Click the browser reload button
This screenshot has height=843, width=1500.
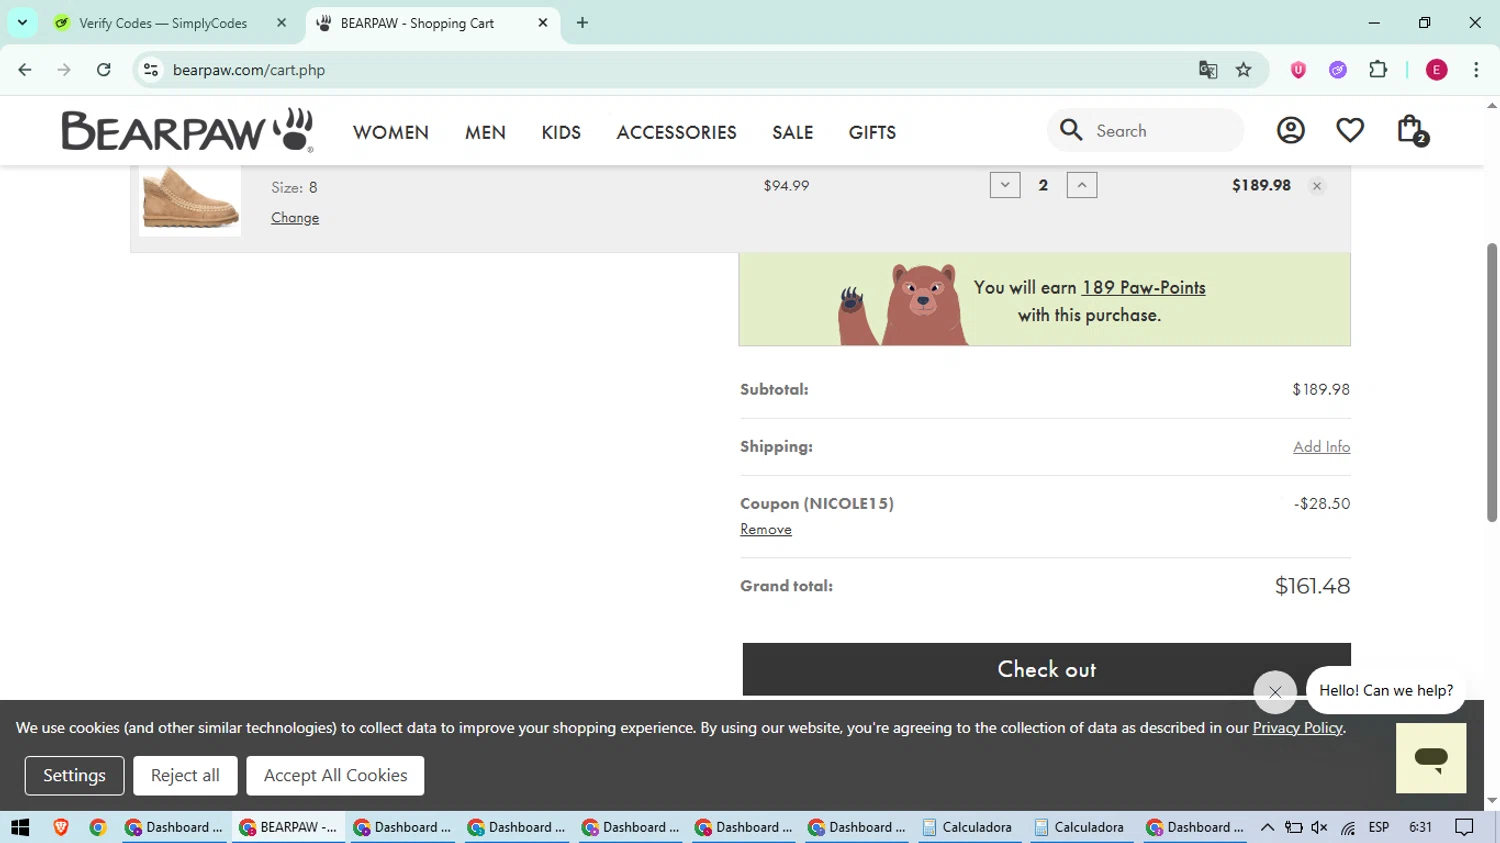point(104,70)
